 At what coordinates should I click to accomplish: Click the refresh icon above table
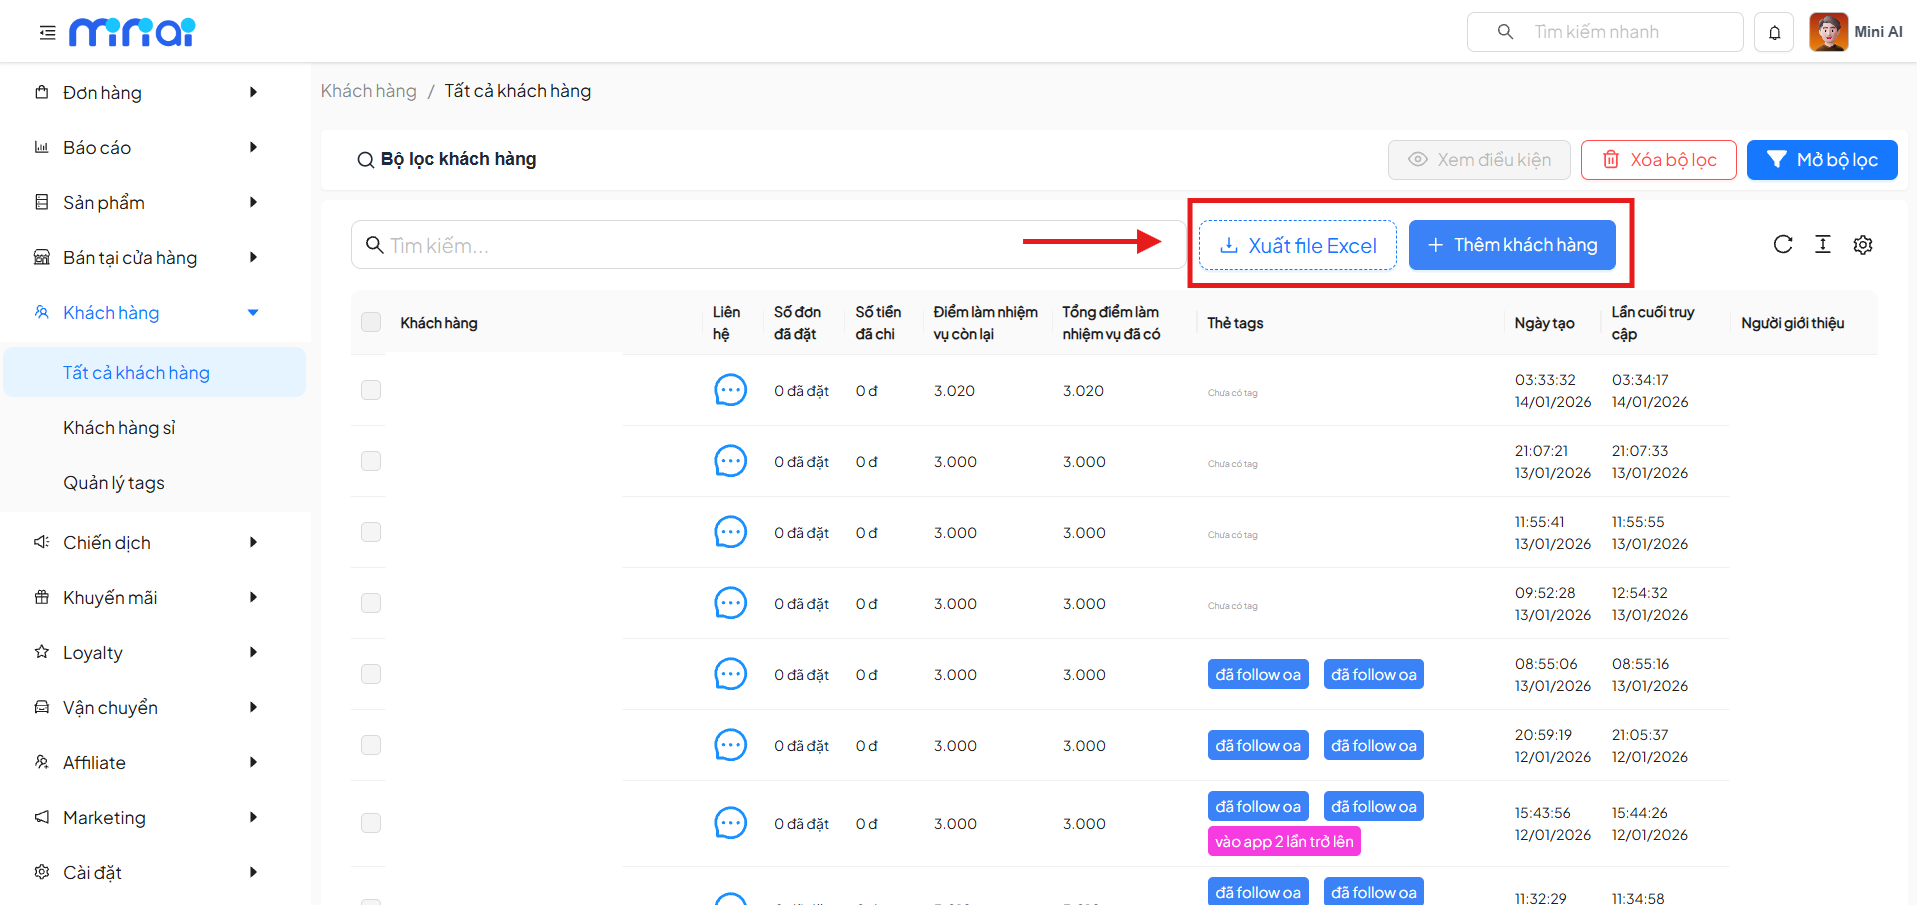click(1782, 245)
